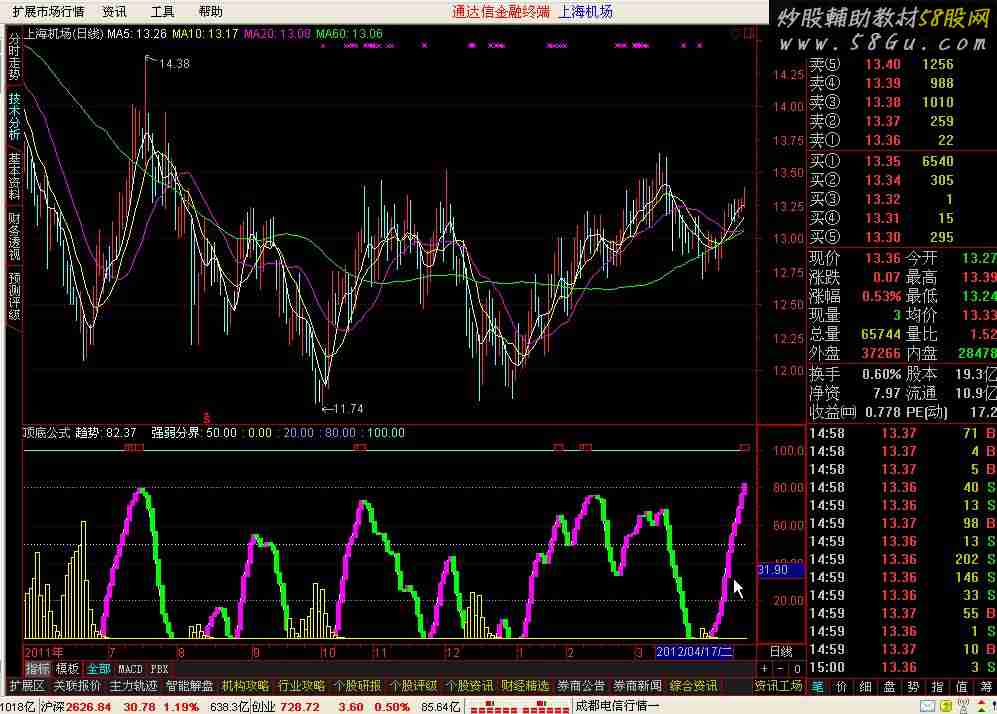The image size is (997, 714).
Task: Click the 顶底公式 indicator title
Action: [46, 432]
